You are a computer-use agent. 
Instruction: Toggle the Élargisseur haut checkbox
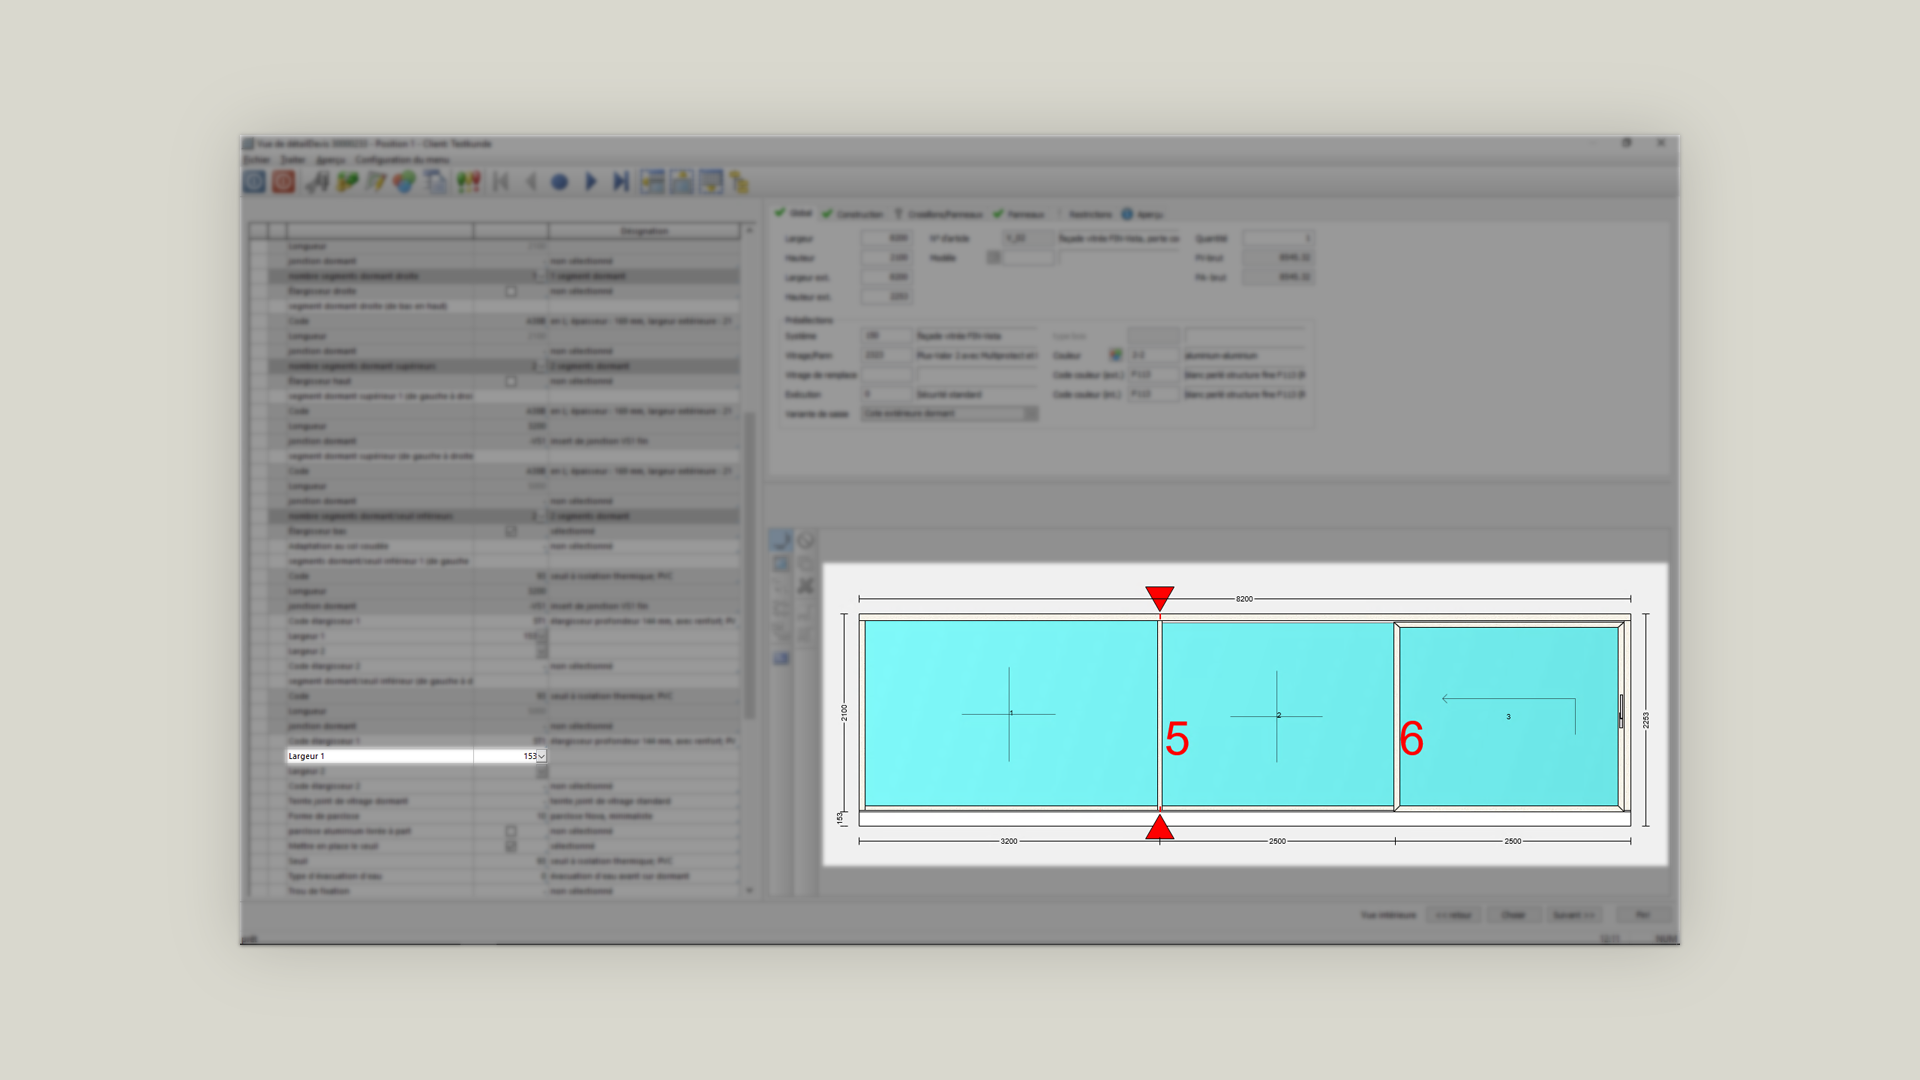pos(511,381)
